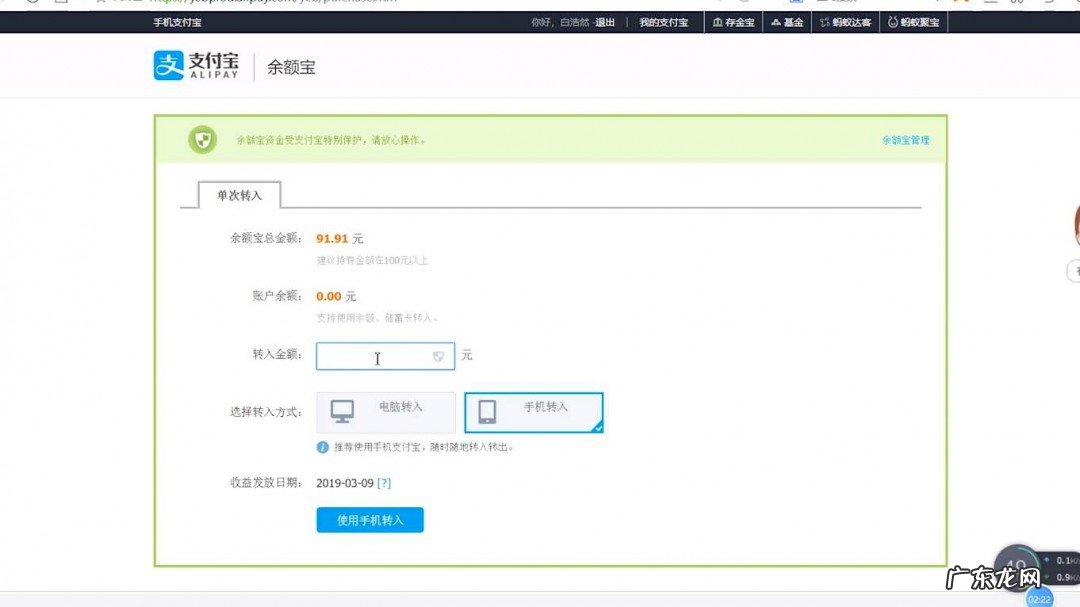Click the 基金 funds icon
Screen dimensions: 1080x607
pos(778,22)
